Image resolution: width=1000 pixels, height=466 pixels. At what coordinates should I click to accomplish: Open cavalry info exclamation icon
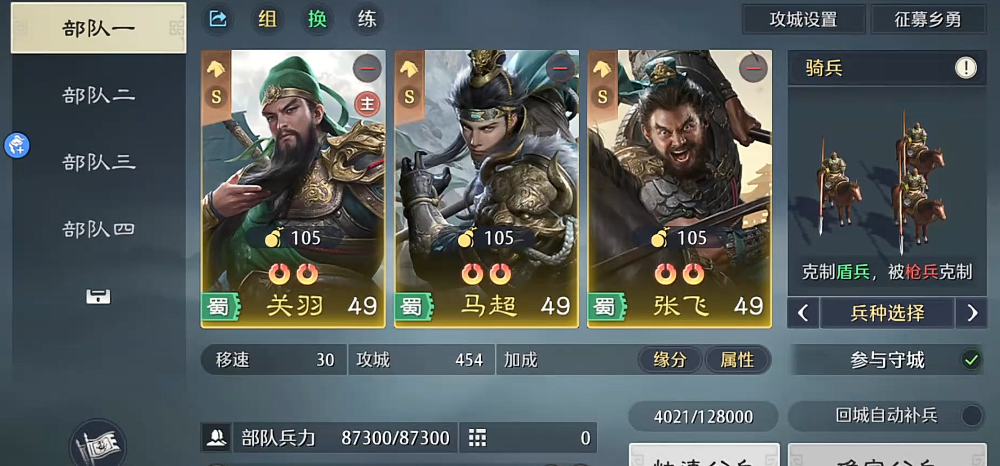(x=966, y=68)
